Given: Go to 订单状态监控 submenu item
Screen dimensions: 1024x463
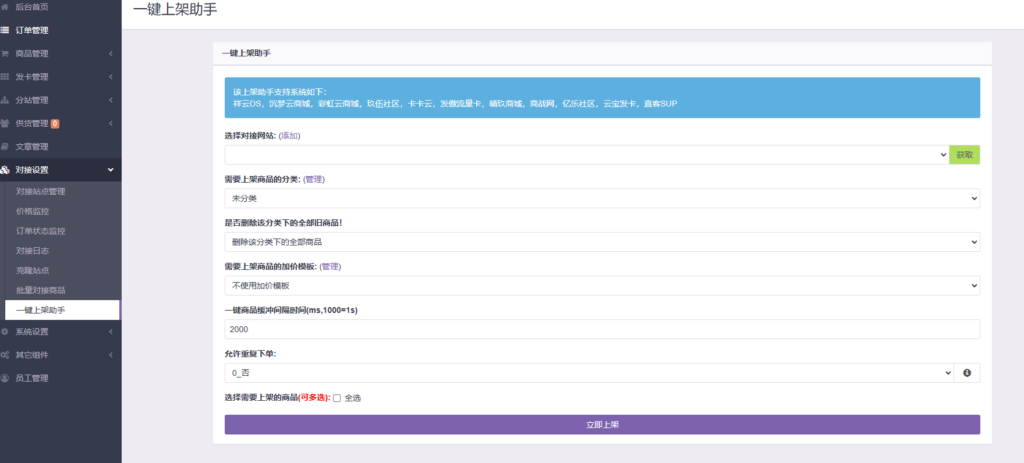Looking at the screenshot, I should pos(40,231).
